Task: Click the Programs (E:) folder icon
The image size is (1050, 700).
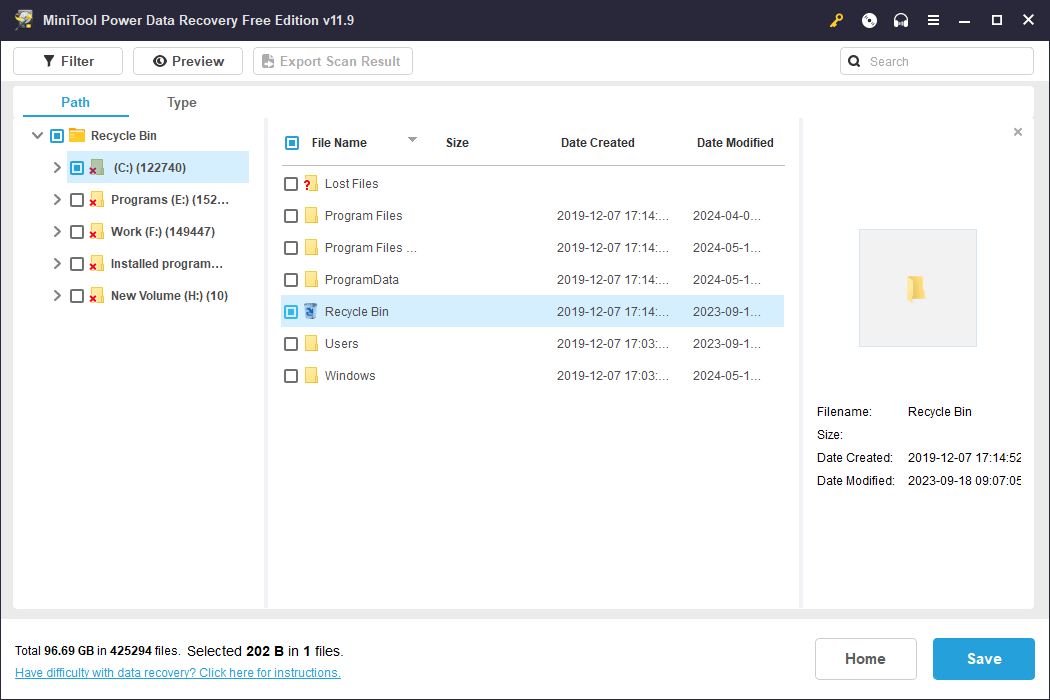Action: 96,200
